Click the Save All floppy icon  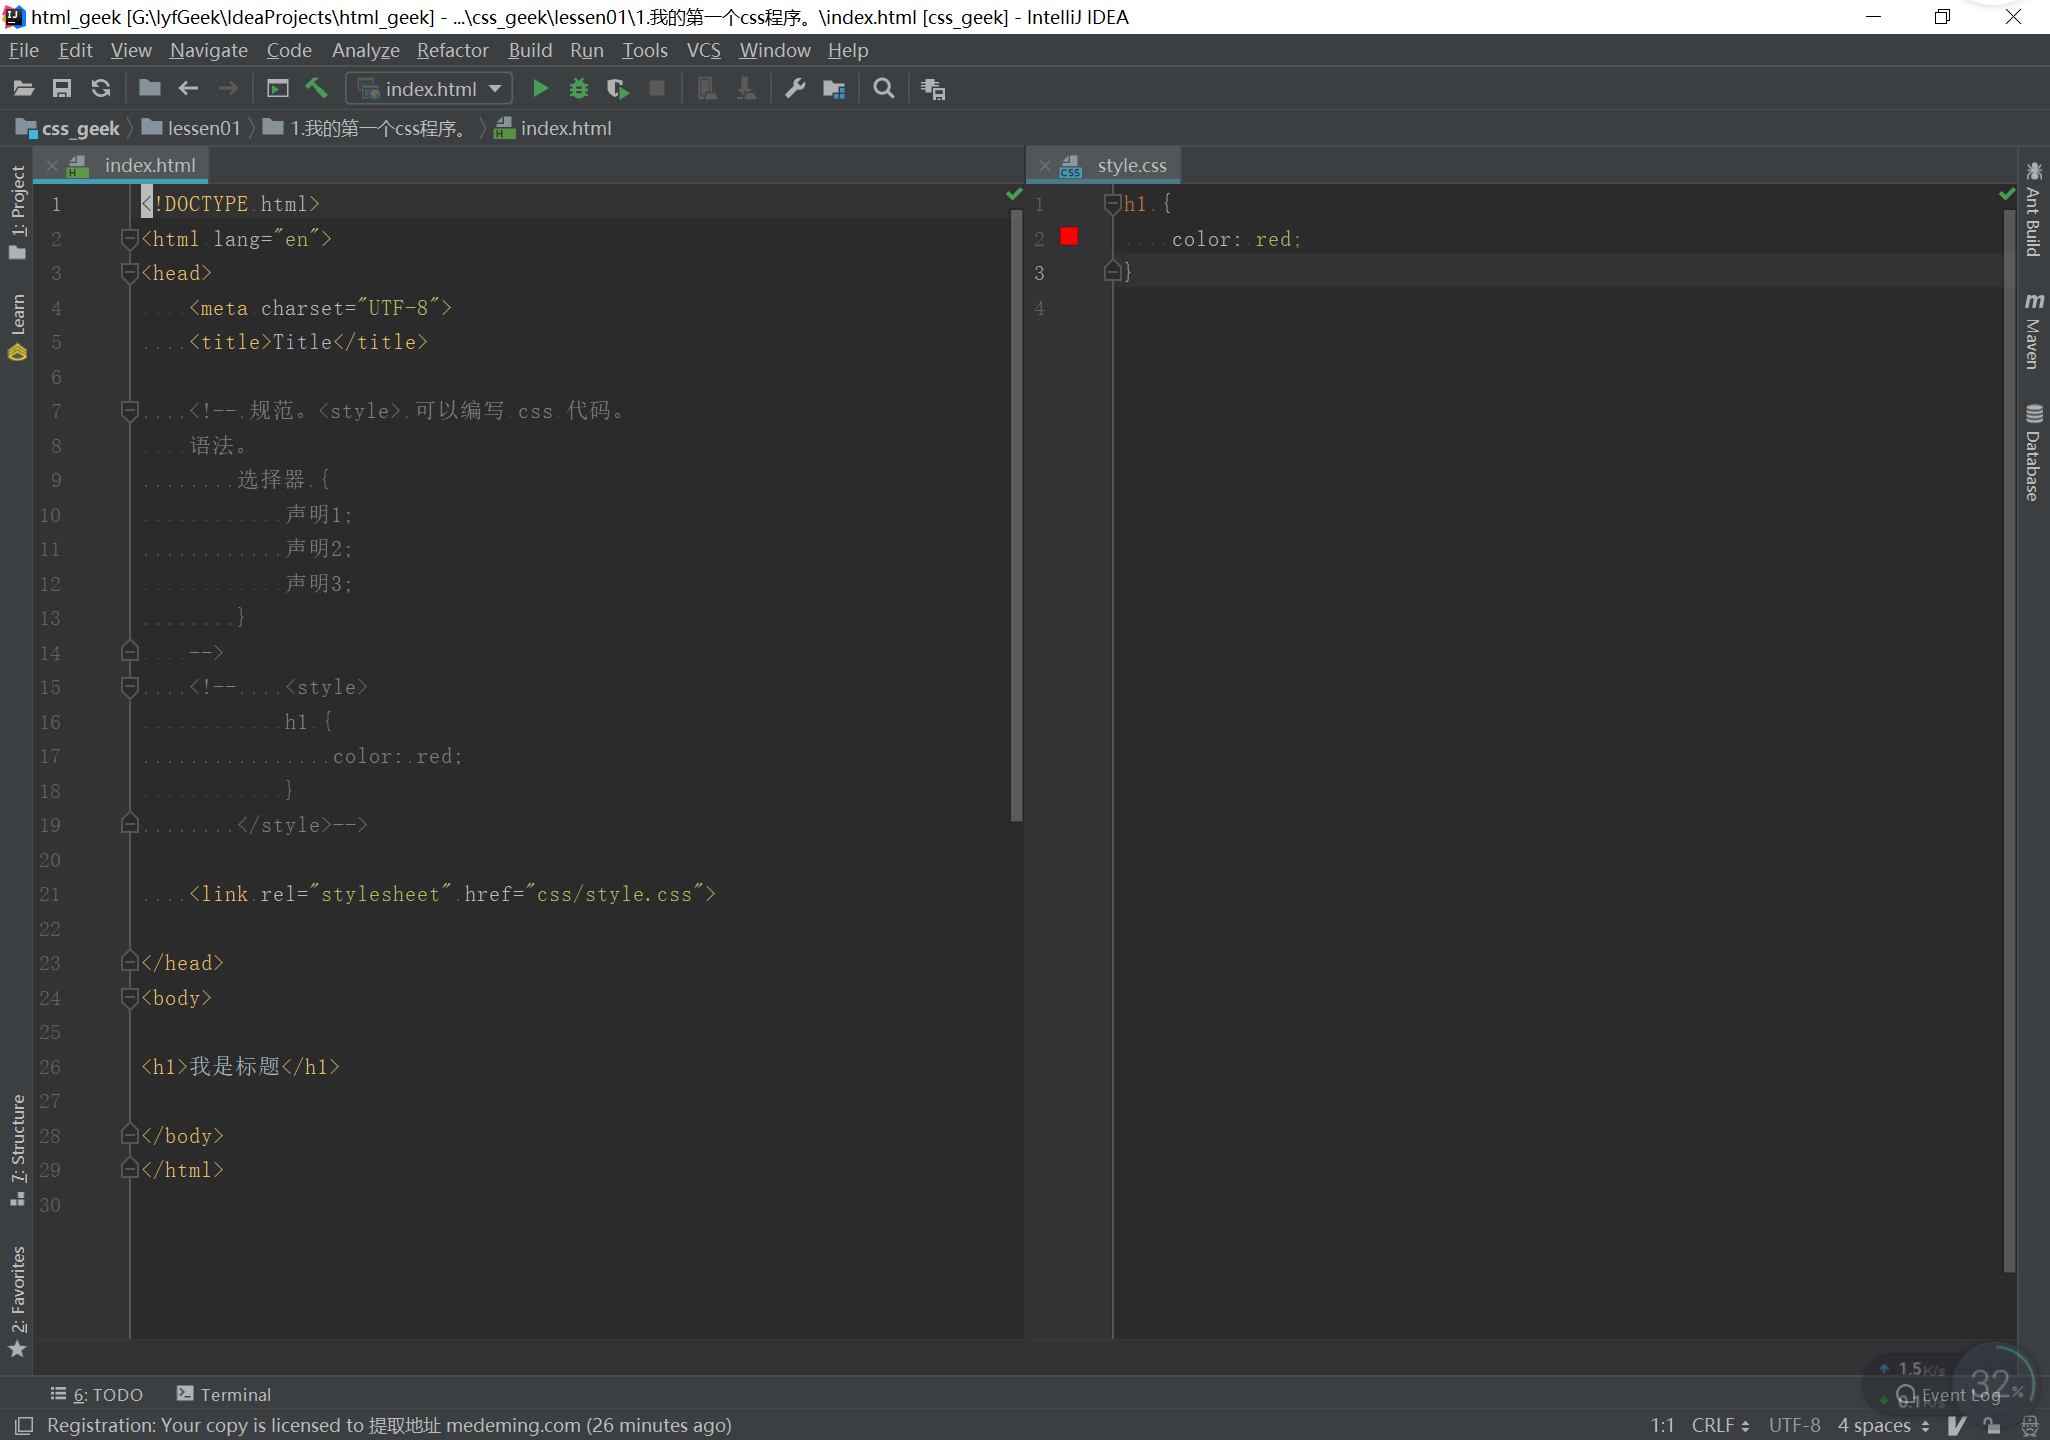pyautogui.click(x=62, y=89)
